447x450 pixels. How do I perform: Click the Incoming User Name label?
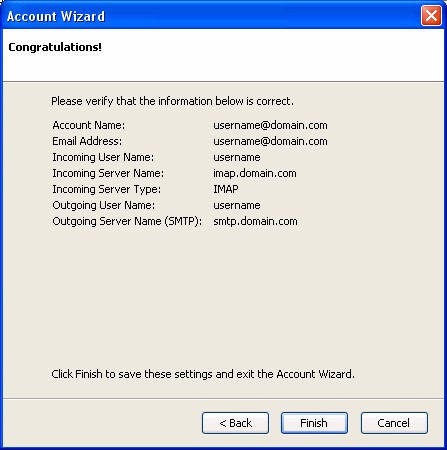tap(103, 157)
